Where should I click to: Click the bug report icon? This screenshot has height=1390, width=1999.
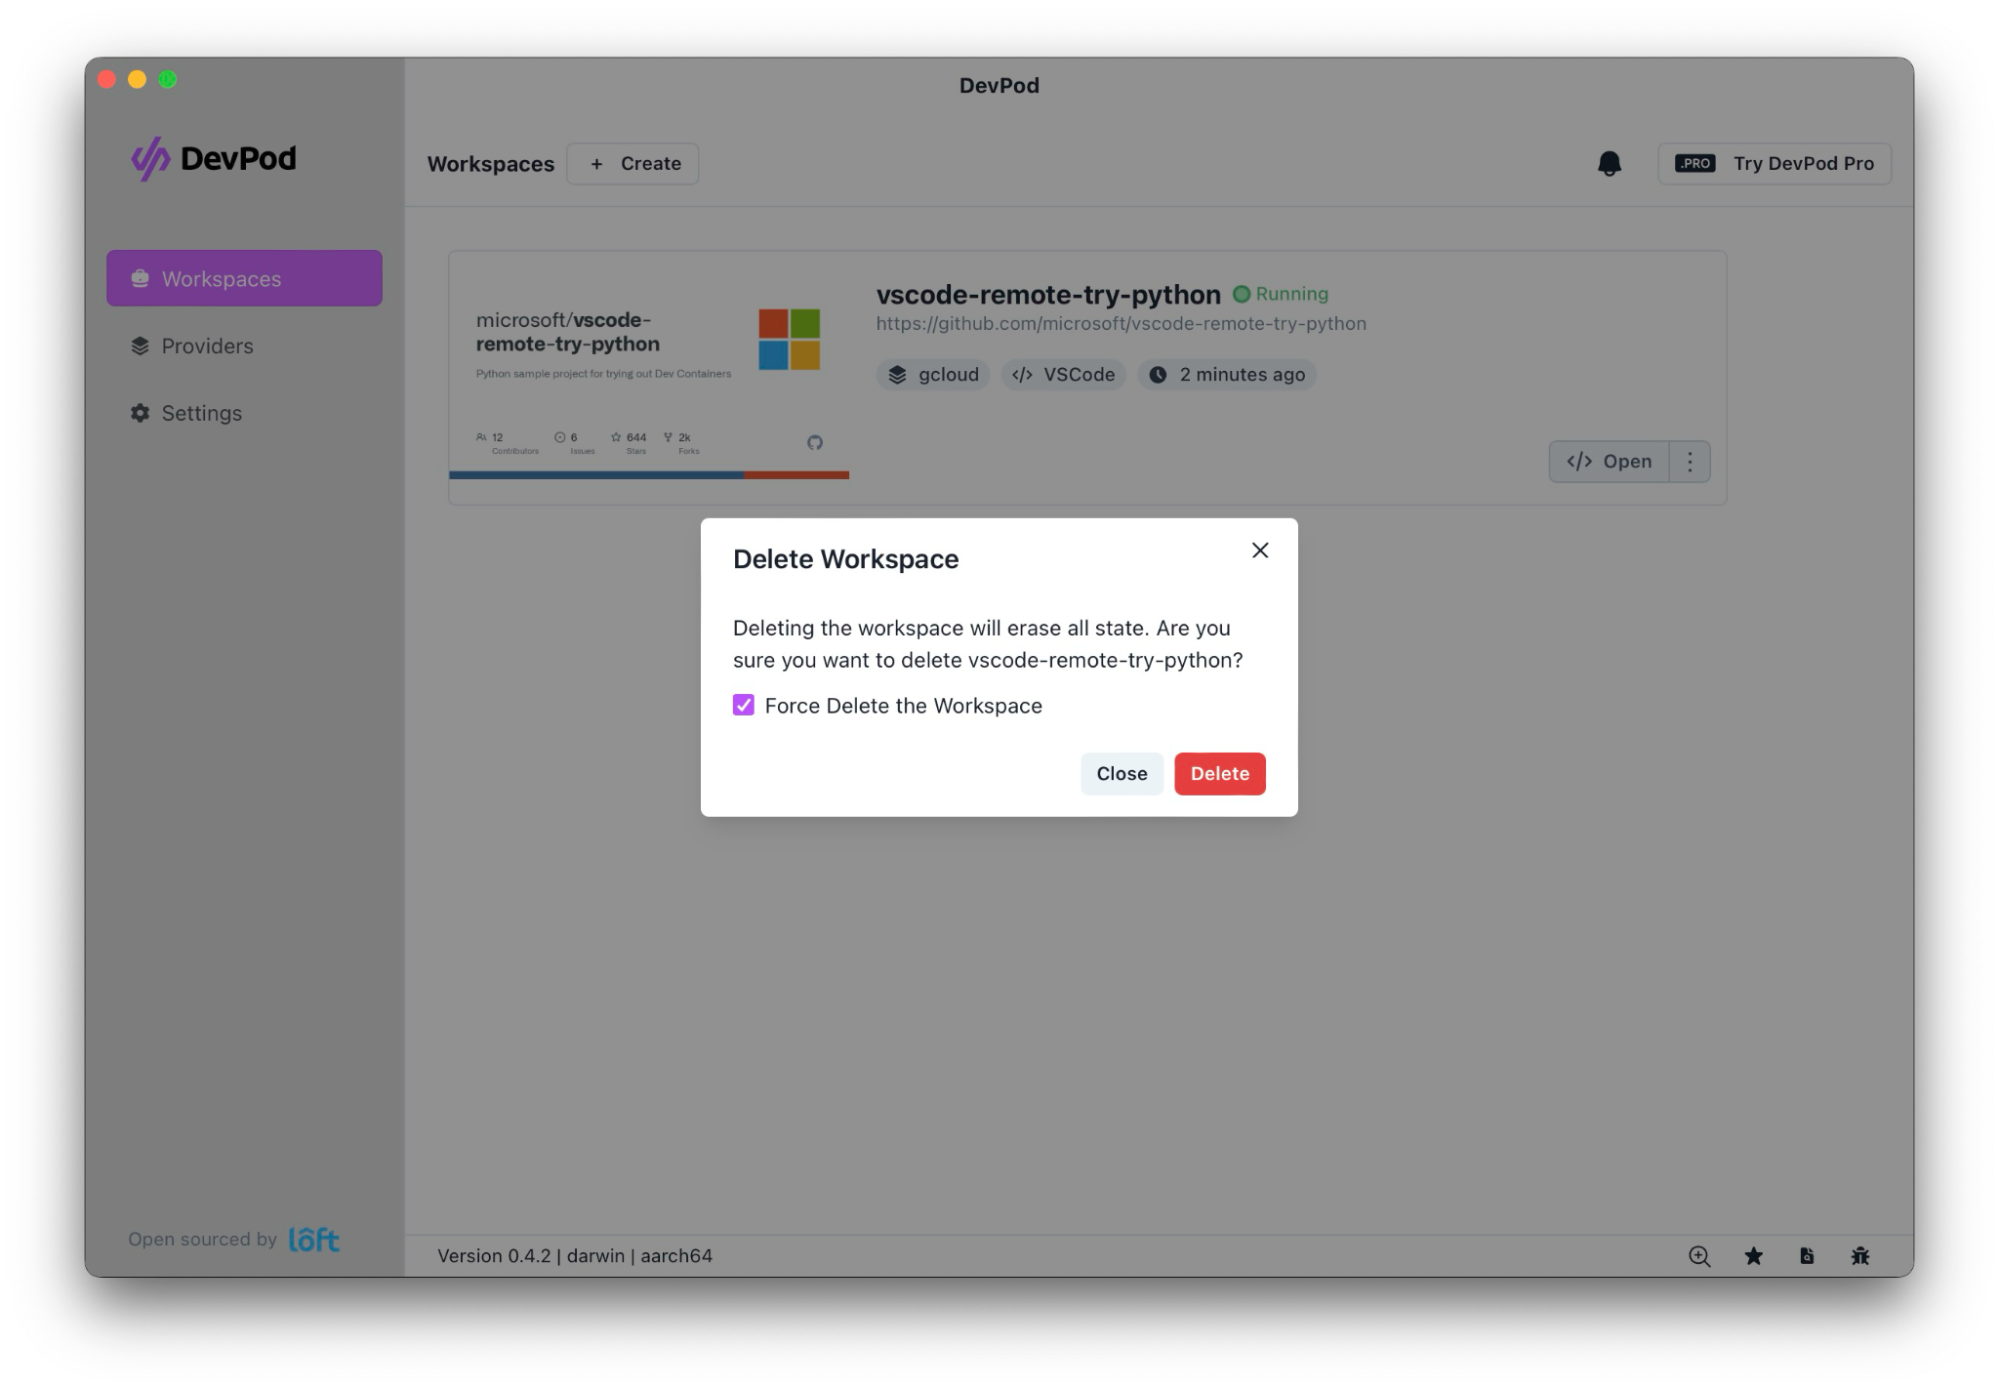coord(1859,1256)
